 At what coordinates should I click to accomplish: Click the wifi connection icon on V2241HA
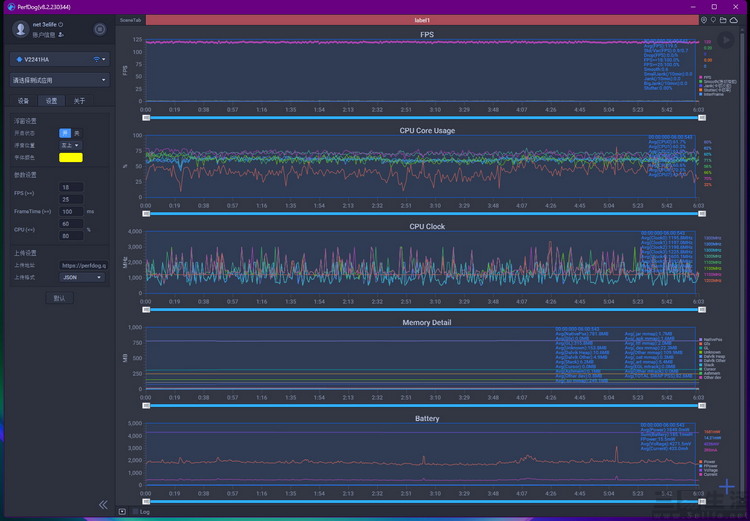click(x=97, y=59)
